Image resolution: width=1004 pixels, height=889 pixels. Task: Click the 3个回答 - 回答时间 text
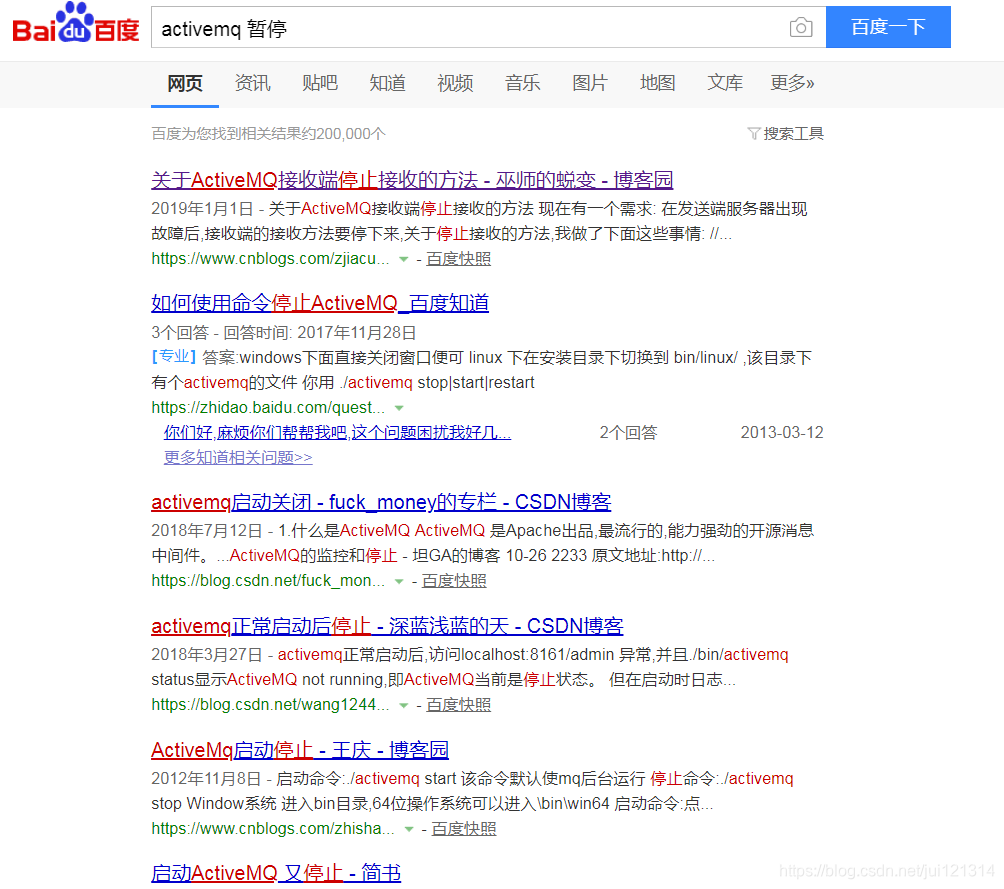pos(284,333)
